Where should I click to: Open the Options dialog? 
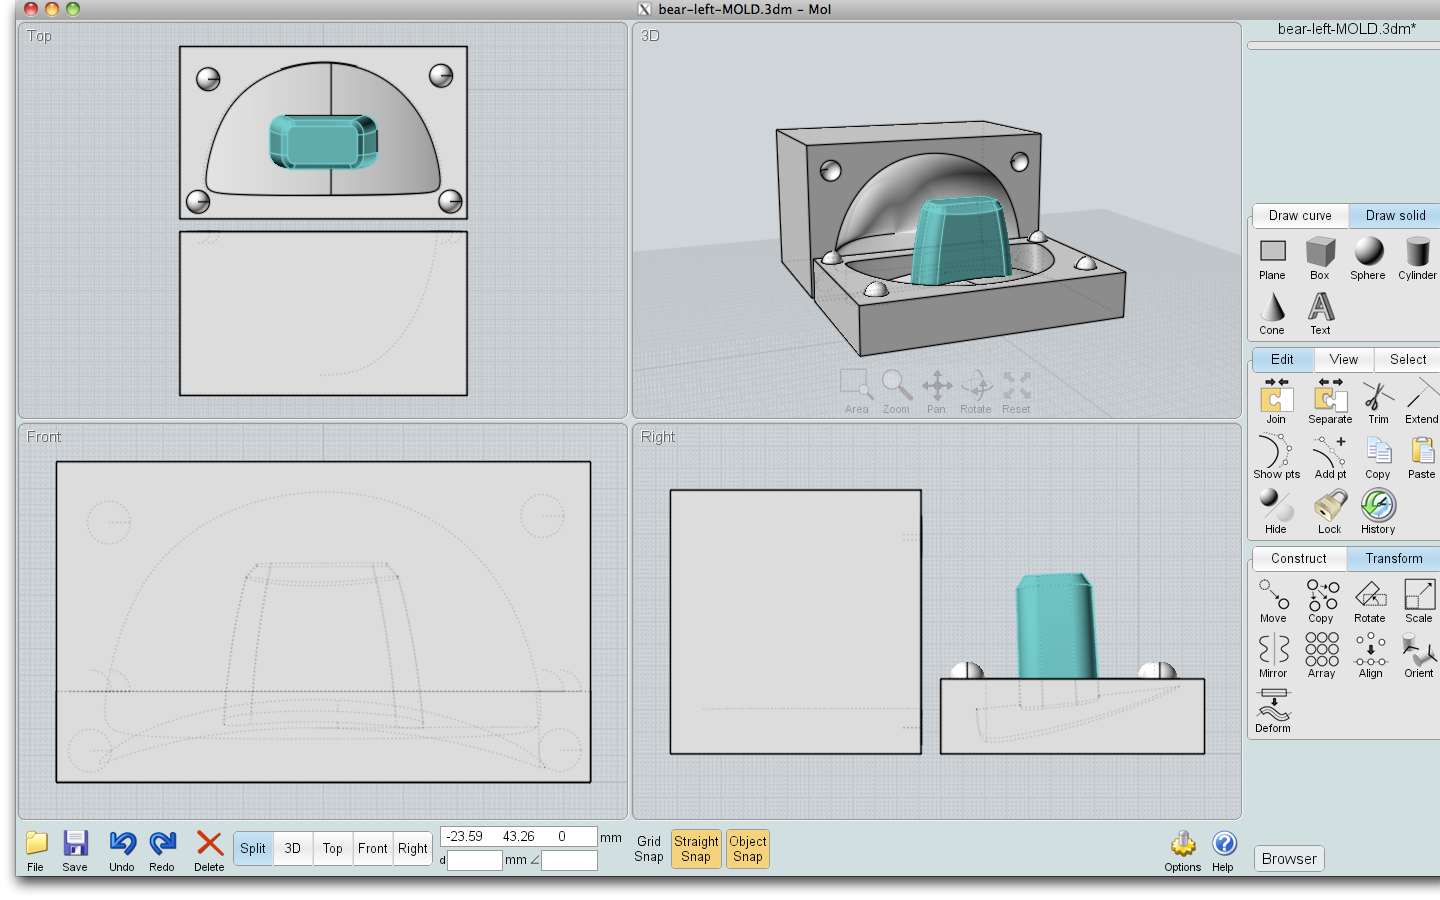(x=1183, y=848)
